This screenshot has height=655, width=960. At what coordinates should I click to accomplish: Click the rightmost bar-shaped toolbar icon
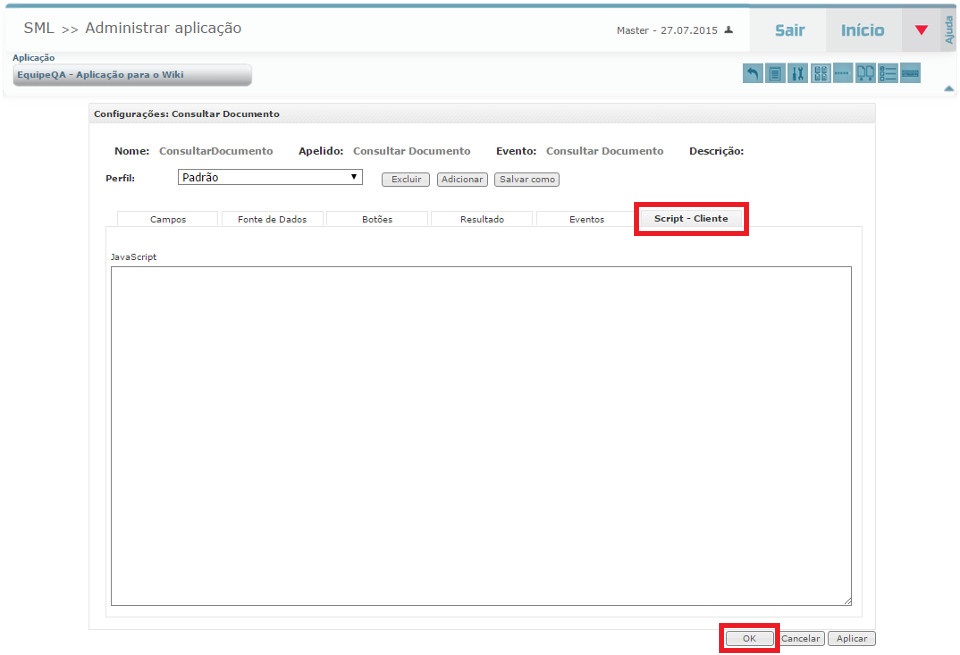(x=910, y=73)
